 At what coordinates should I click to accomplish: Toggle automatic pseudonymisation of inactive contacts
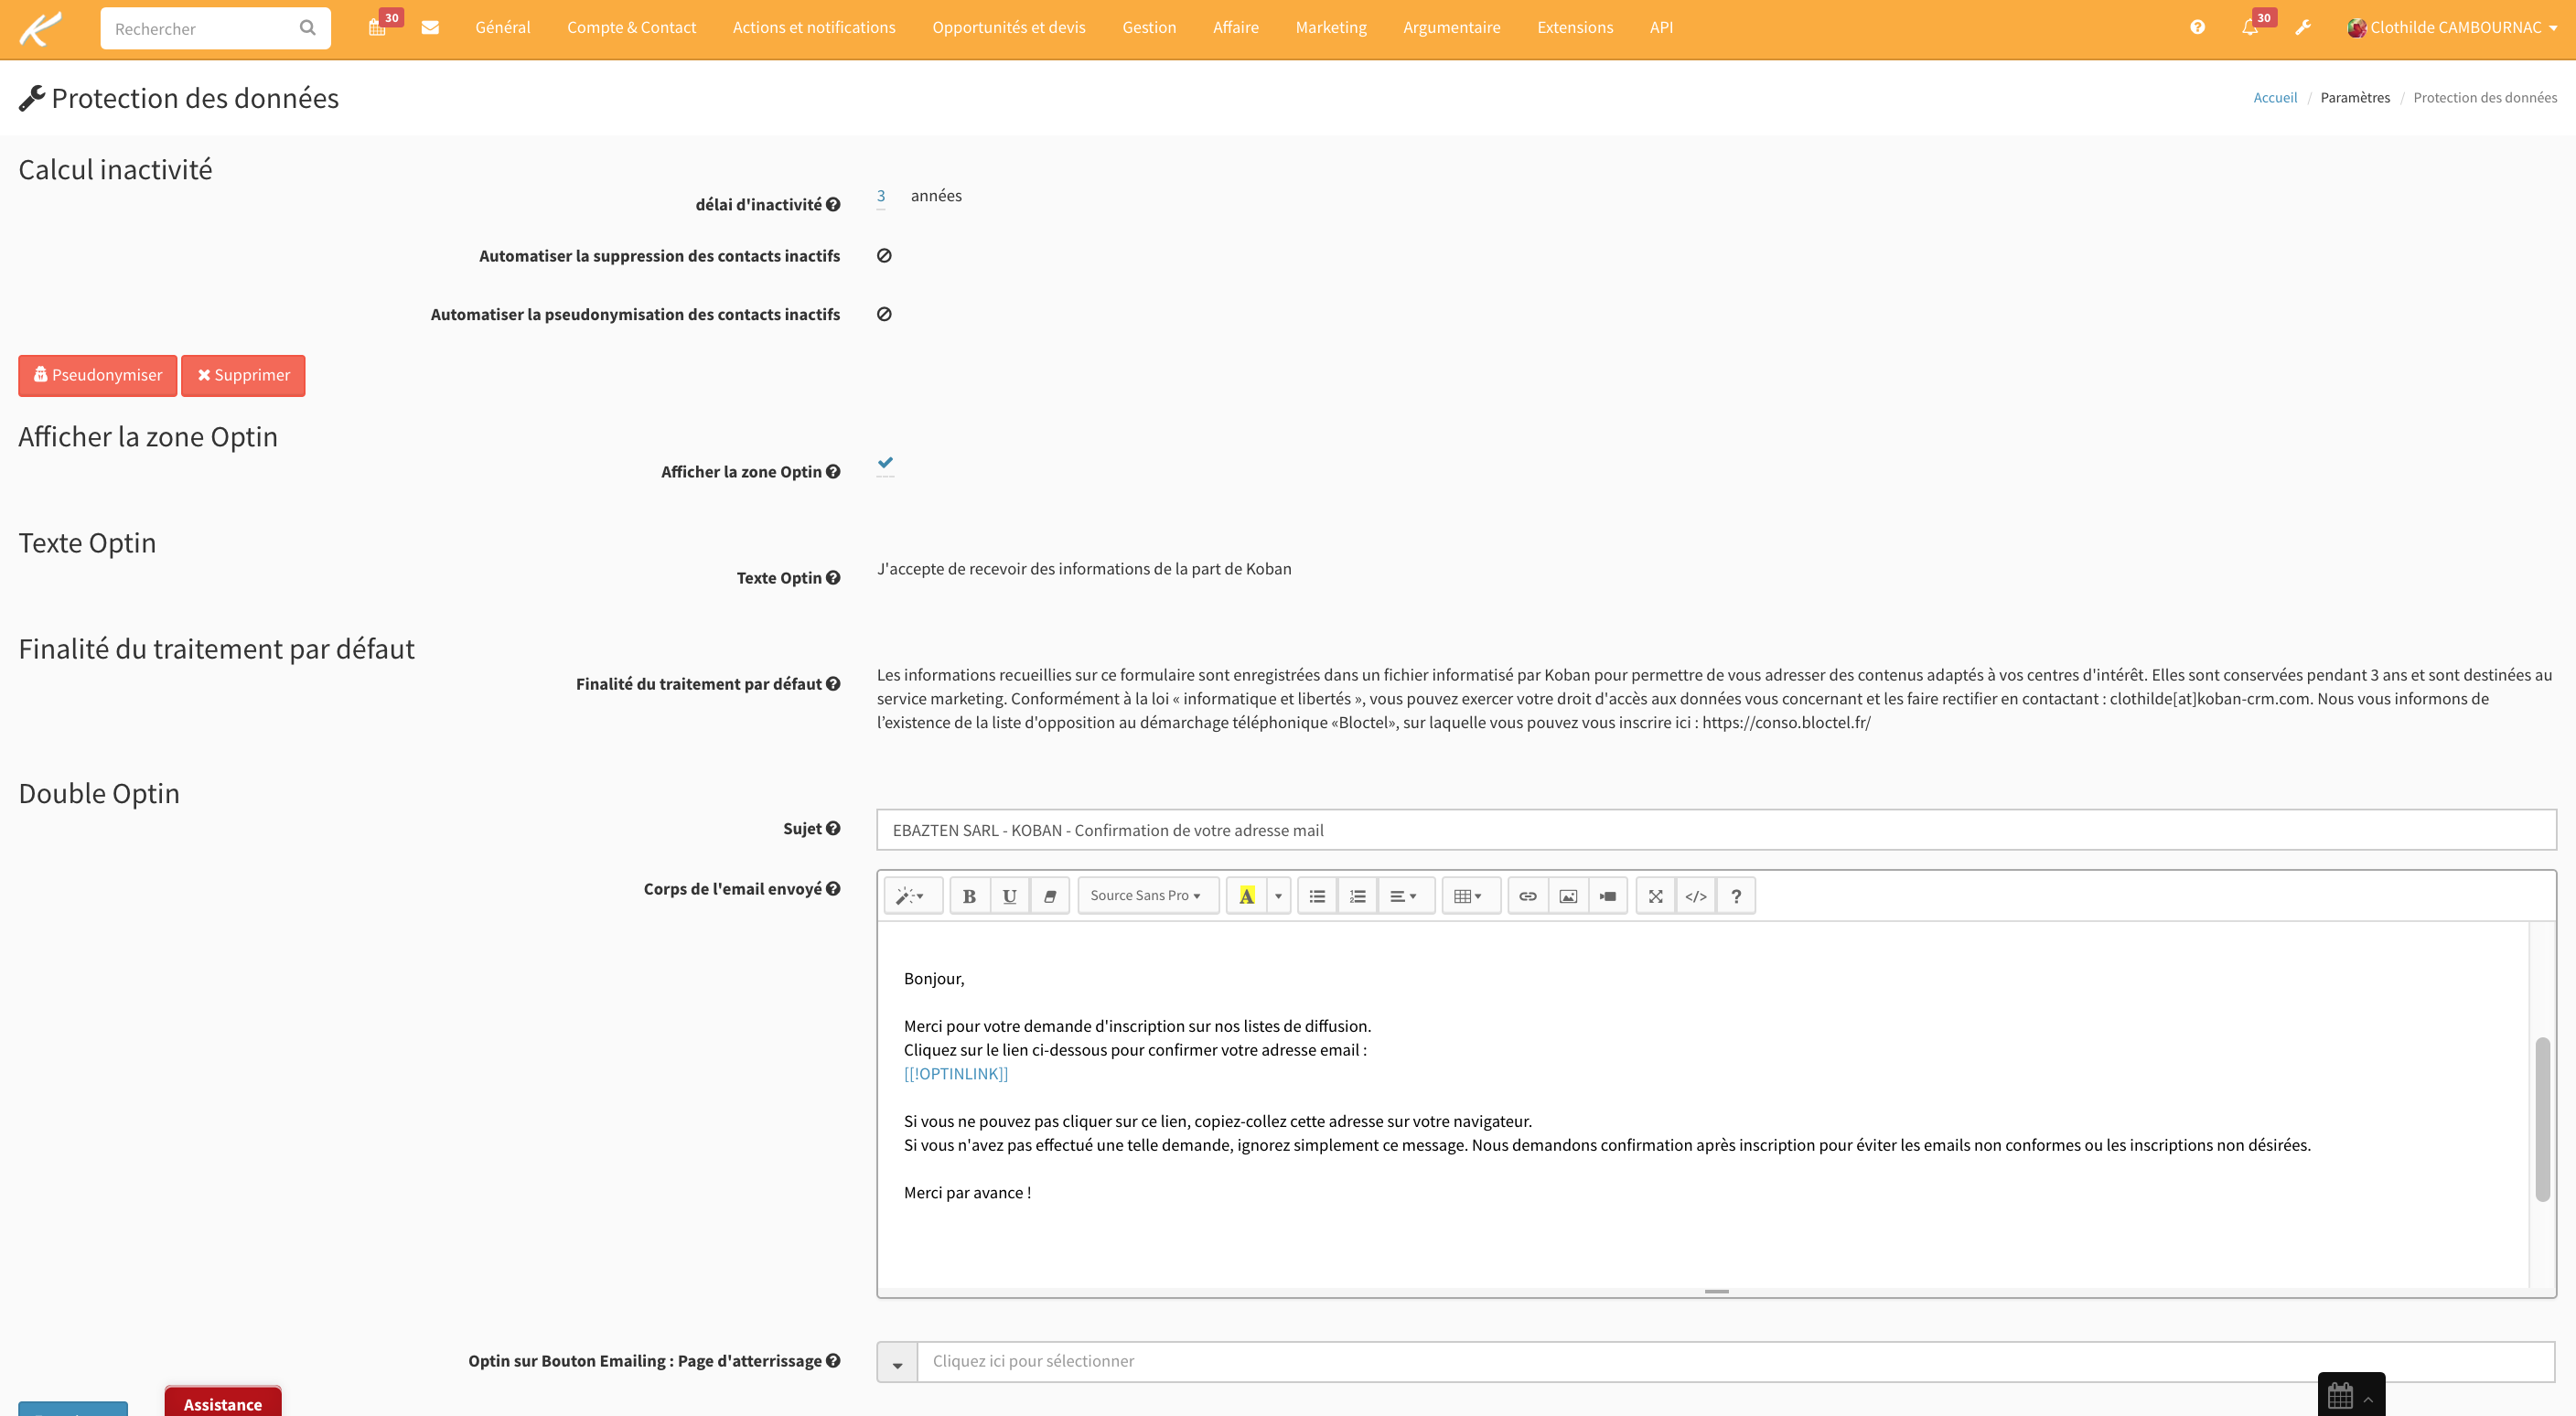pyautogui.click(x=884, y=314)
